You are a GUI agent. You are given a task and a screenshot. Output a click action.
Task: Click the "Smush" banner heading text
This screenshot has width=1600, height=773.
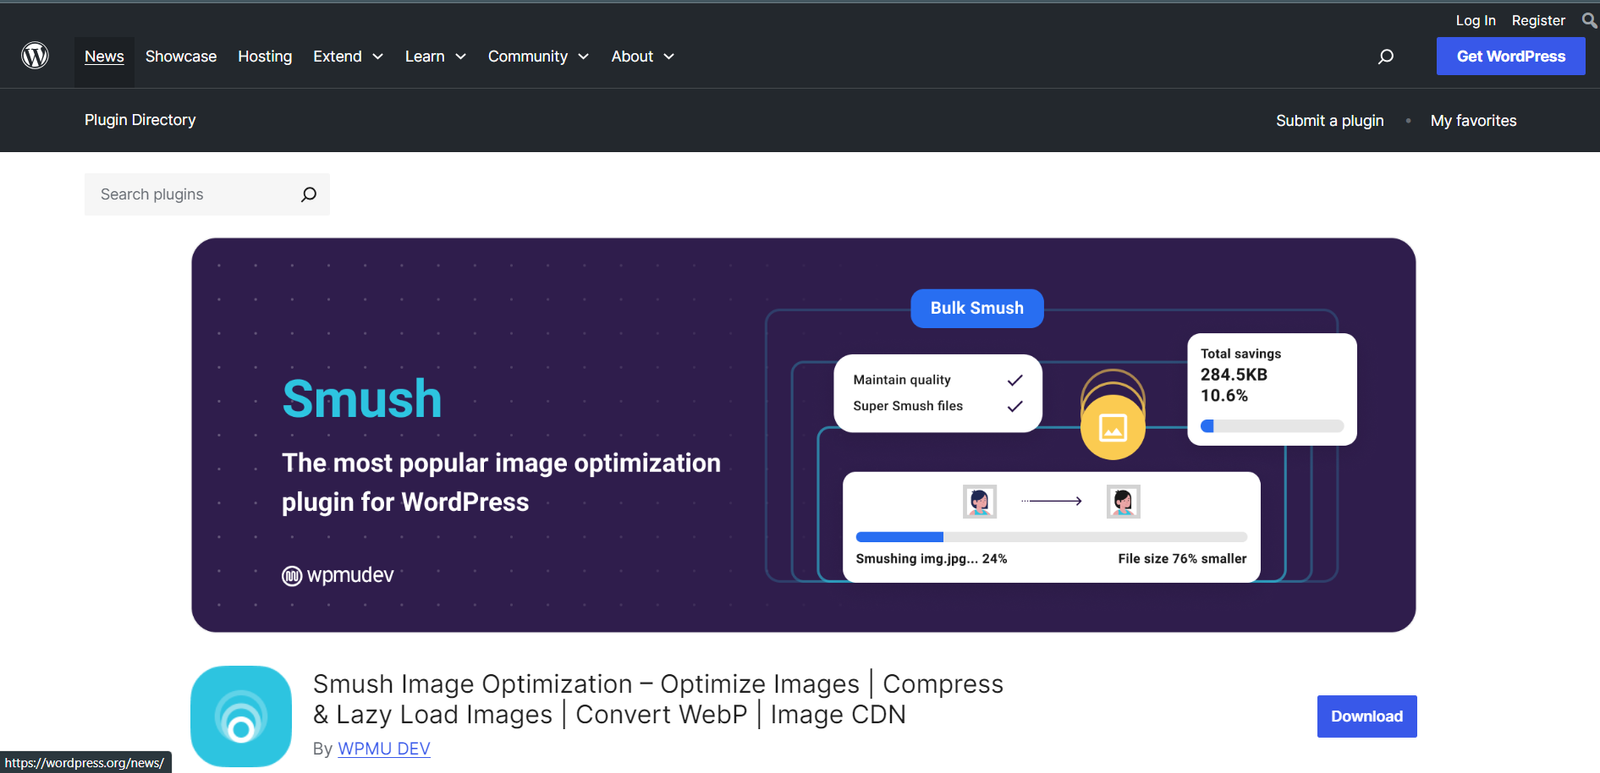[362, 399]
